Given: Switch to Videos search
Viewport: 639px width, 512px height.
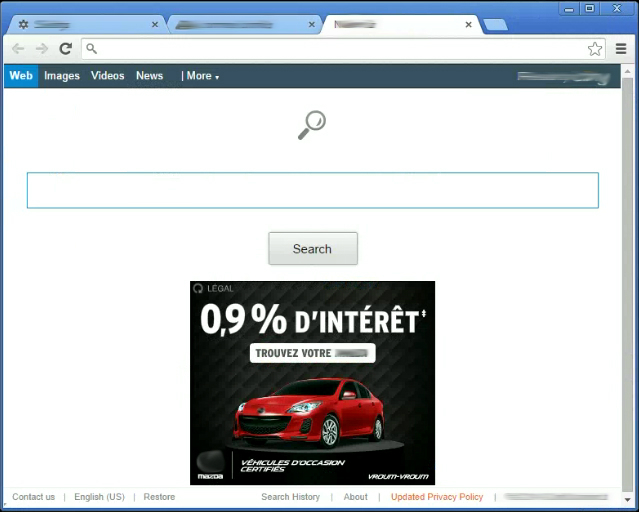Looking at the screenshot, I should 108,76.
